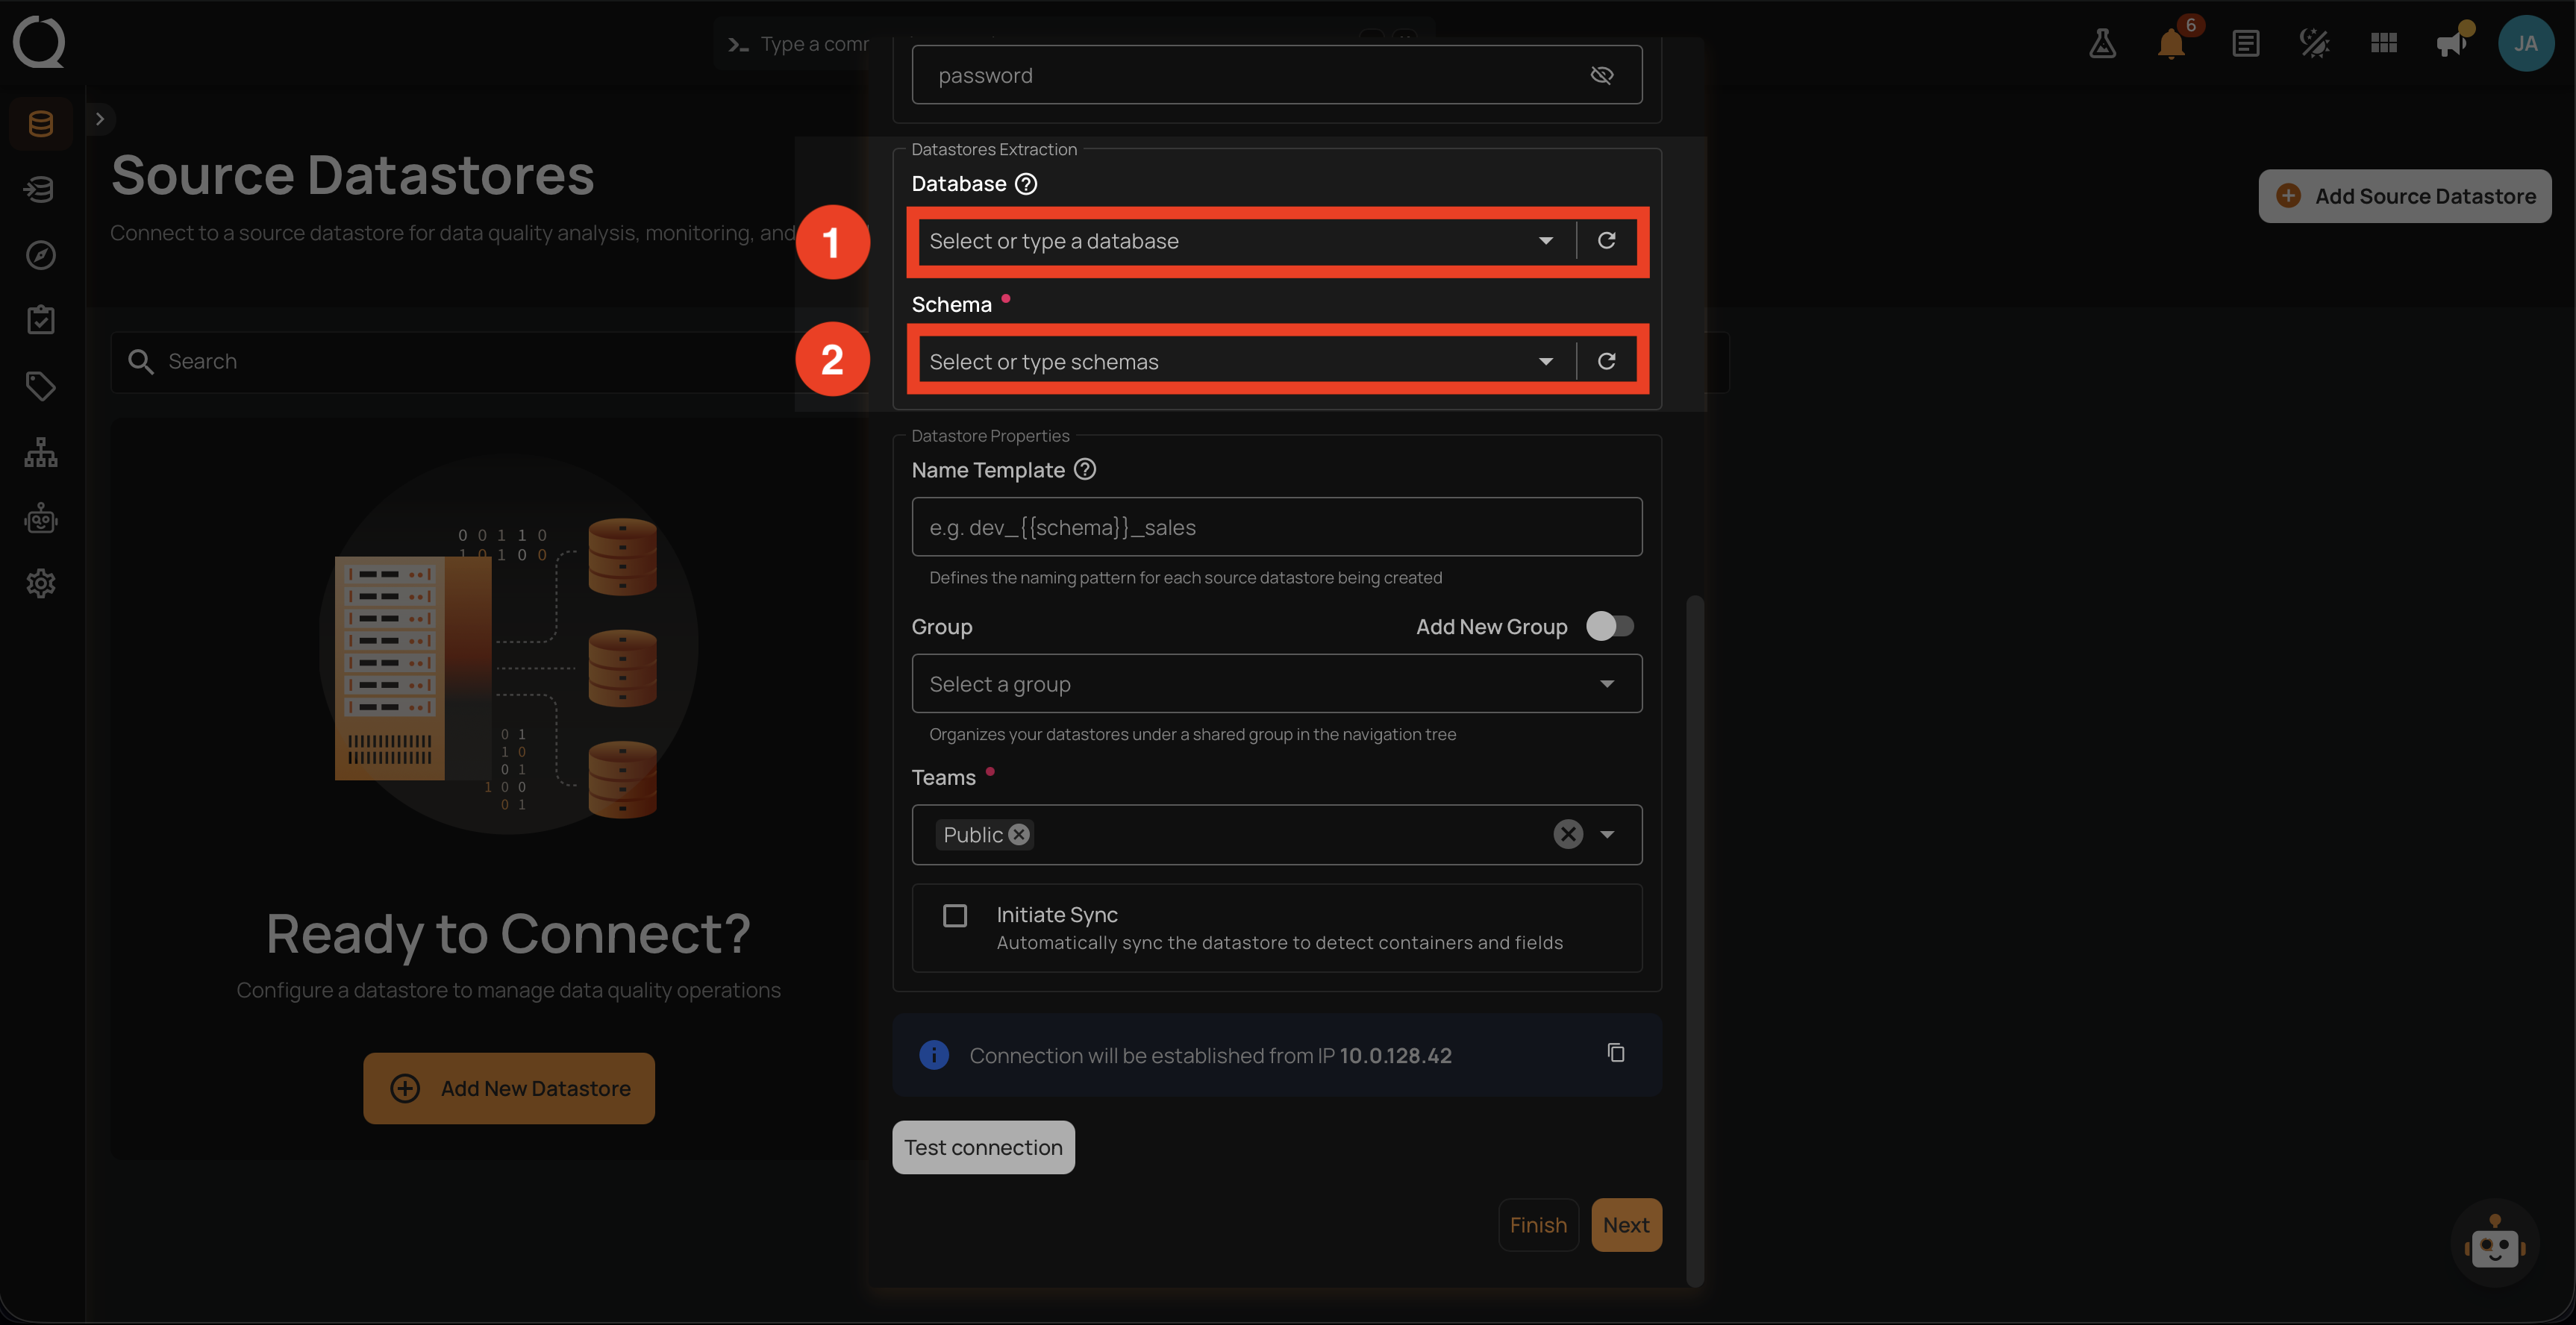The width and height of the screenshot is (2576, 1325).
Task: Toggle the Add New Group switch
Action: 1610,626
